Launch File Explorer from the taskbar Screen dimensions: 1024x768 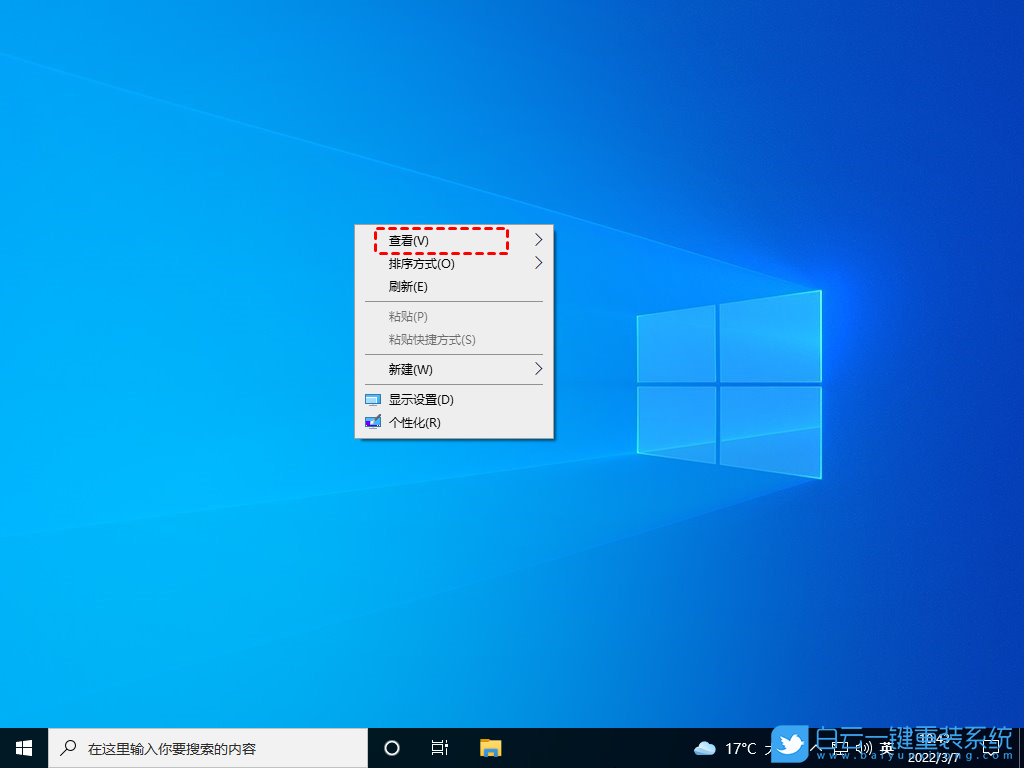(489, 747)
